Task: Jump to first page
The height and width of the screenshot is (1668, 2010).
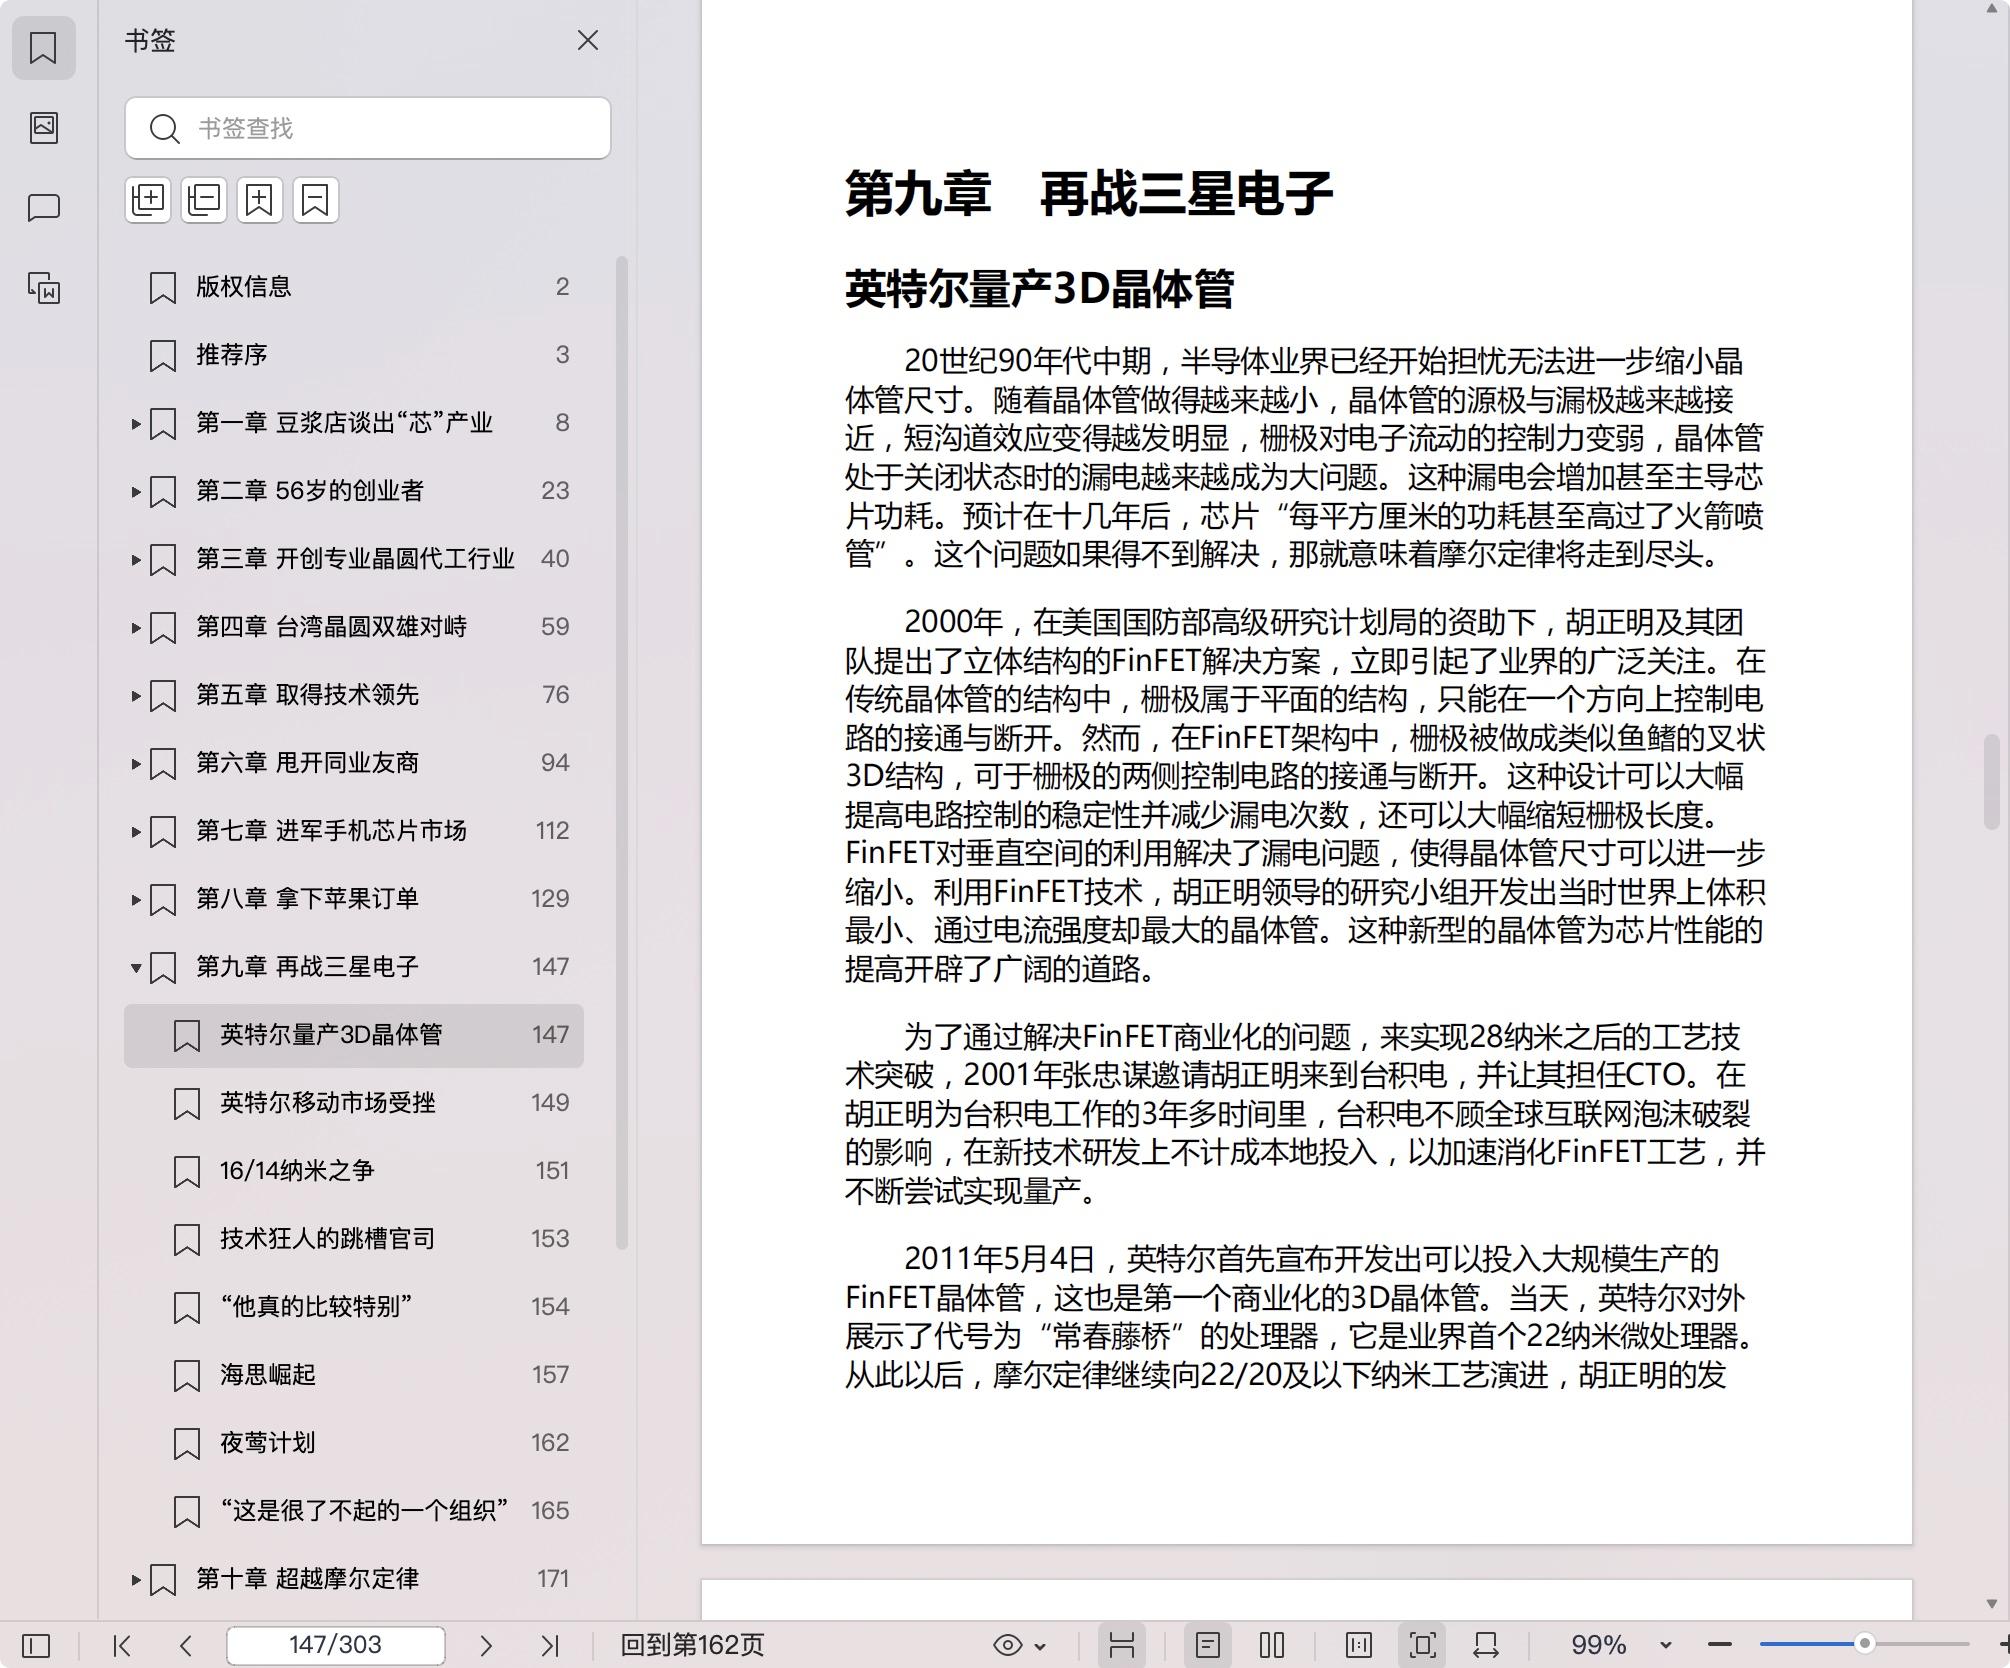Action: (122, 1645)
